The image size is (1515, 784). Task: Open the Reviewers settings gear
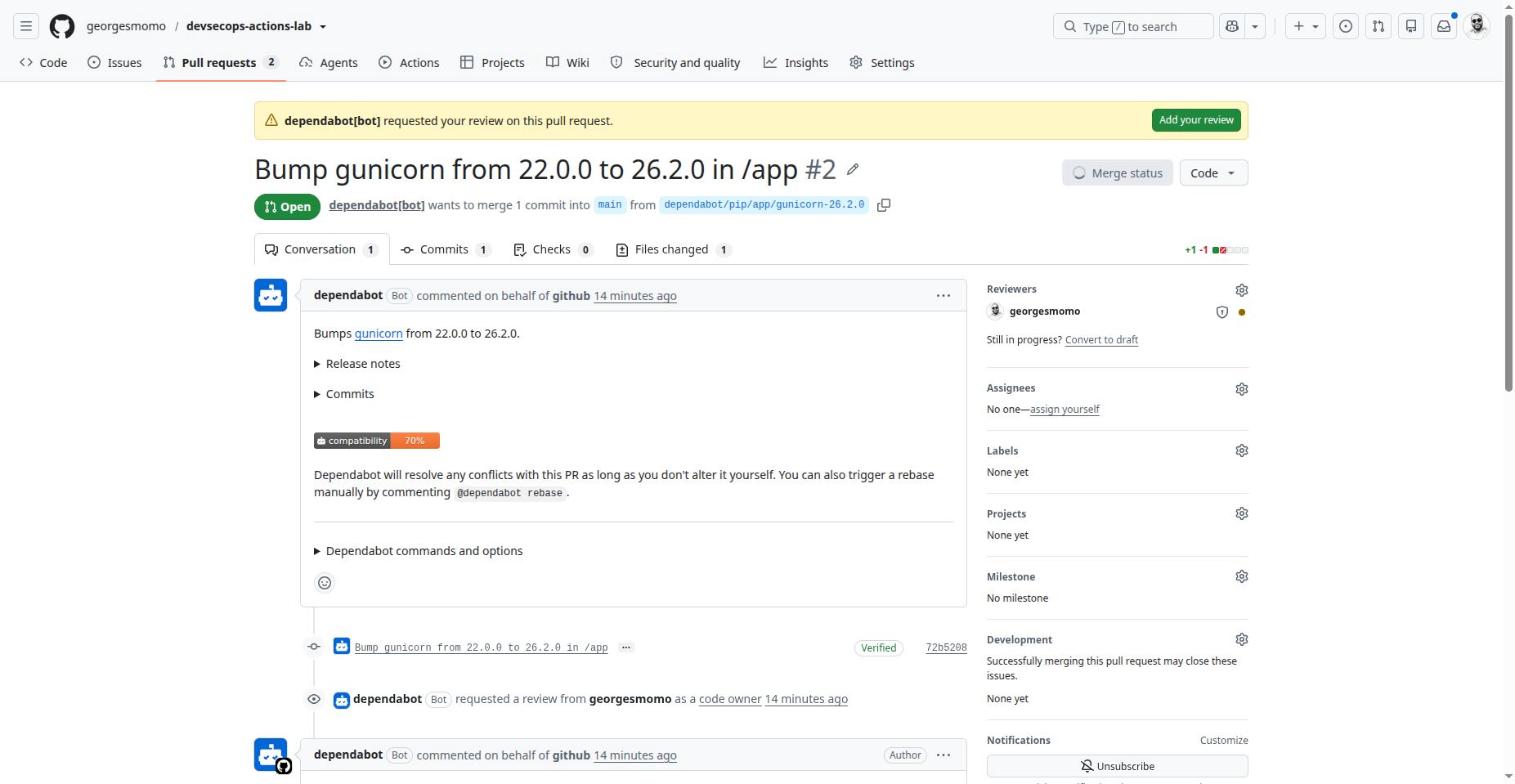tap(1241, 290)
